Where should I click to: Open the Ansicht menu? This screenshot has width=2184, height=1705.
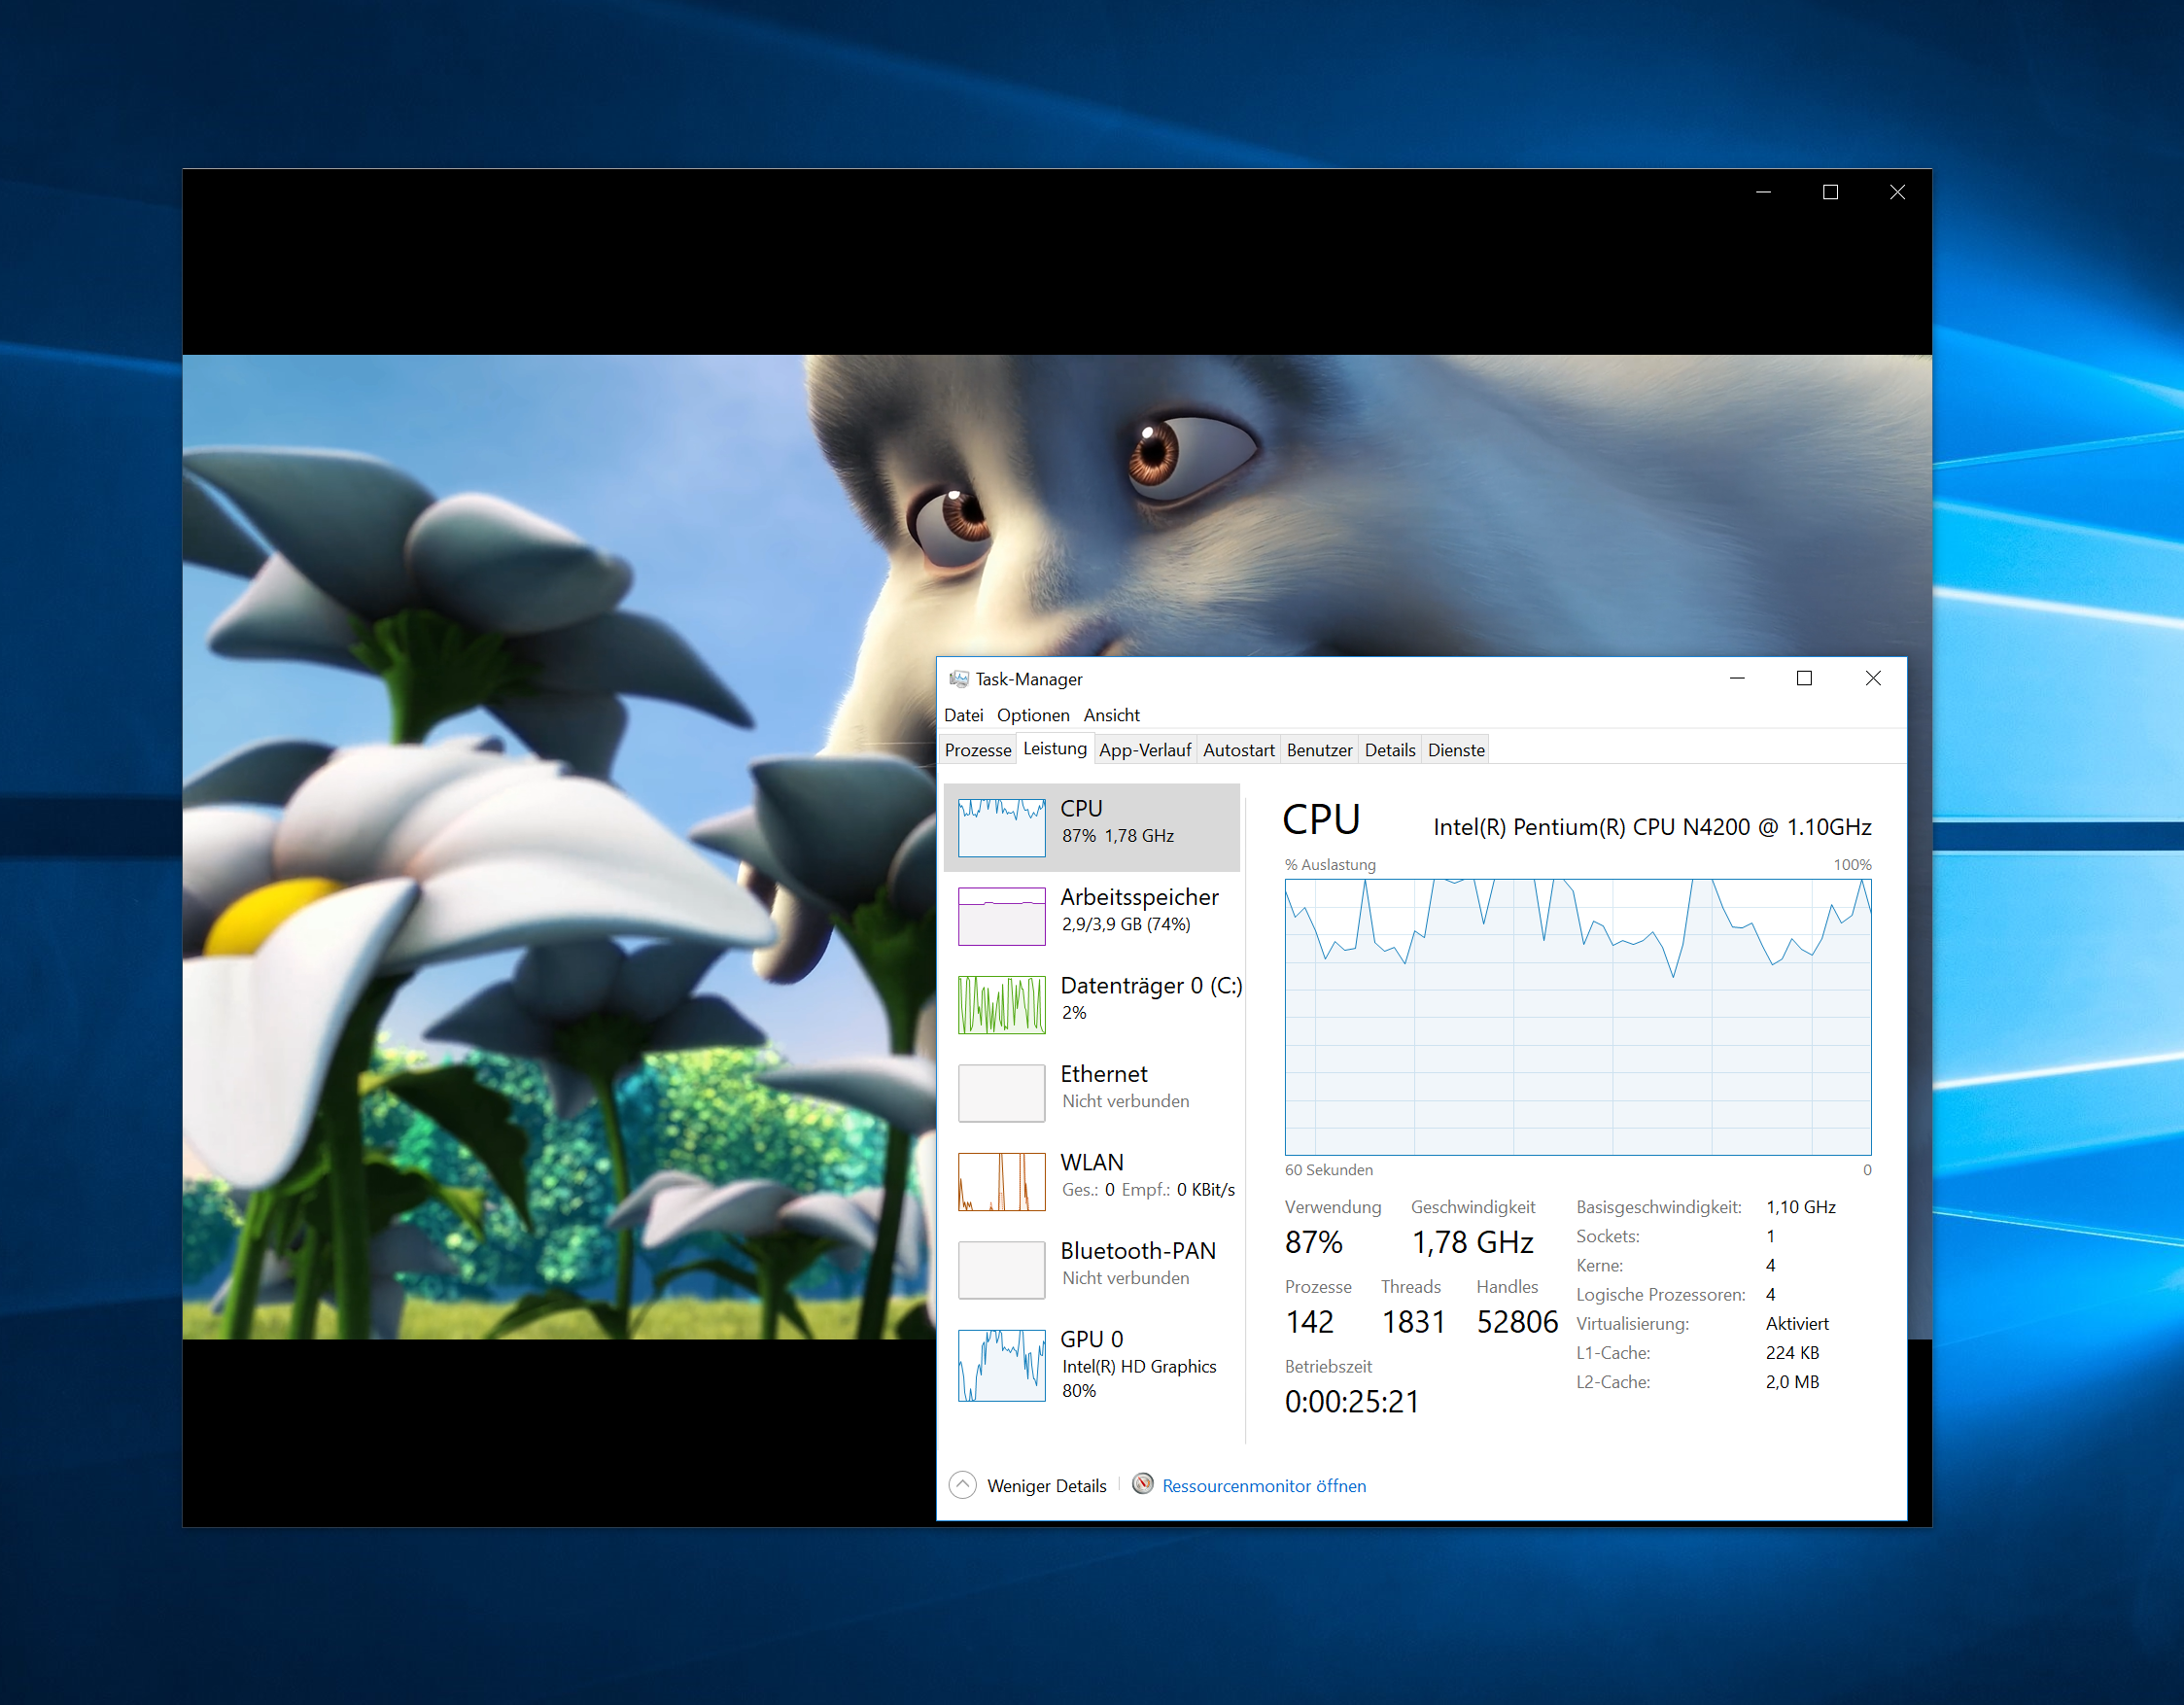[1111, 715]
